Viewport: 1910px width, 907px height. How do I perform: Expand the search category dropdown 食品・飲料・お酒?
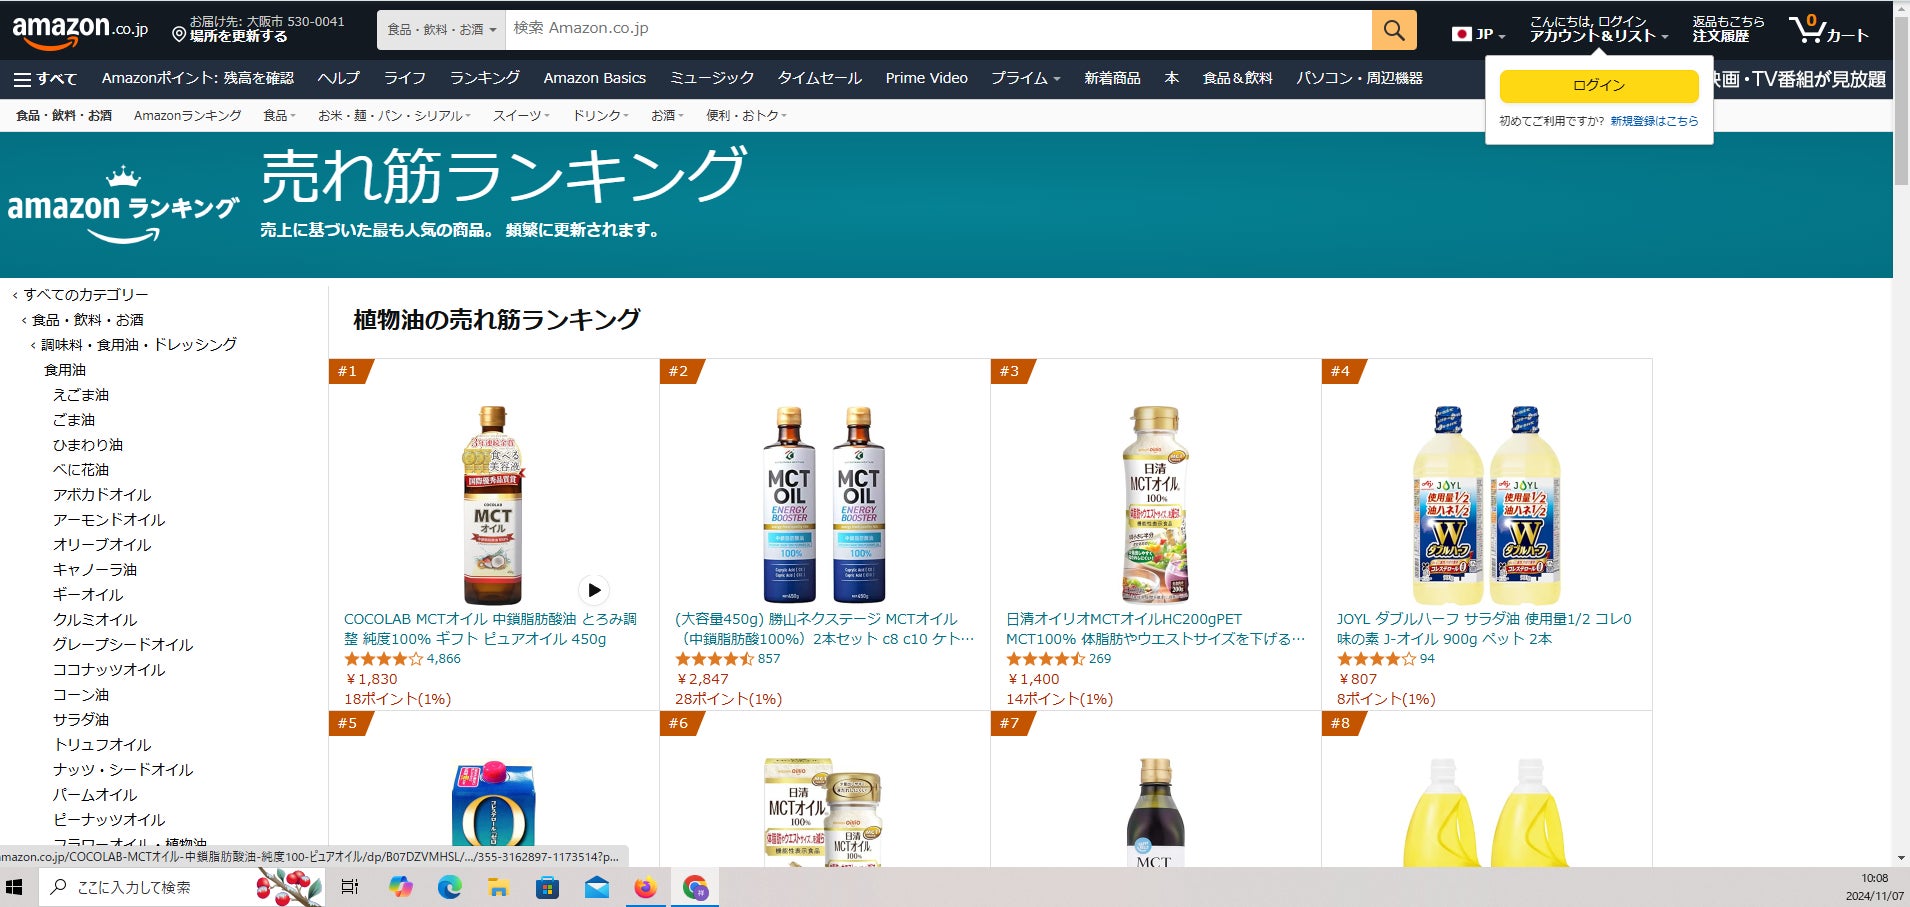pyautogui.click(x=442, y=30)
